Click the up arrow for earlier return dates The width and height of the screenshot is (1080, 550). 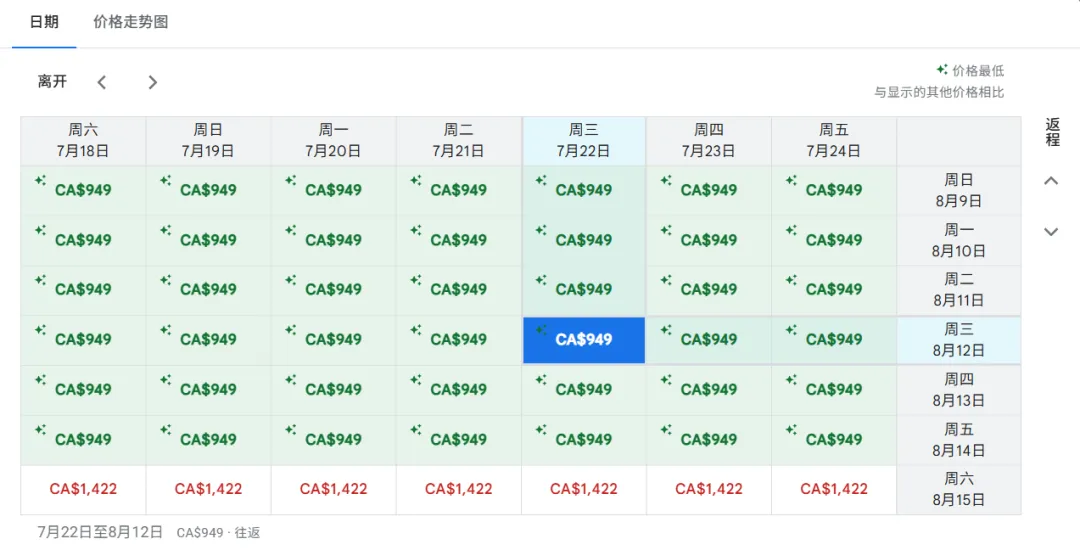pos(1051,181)
